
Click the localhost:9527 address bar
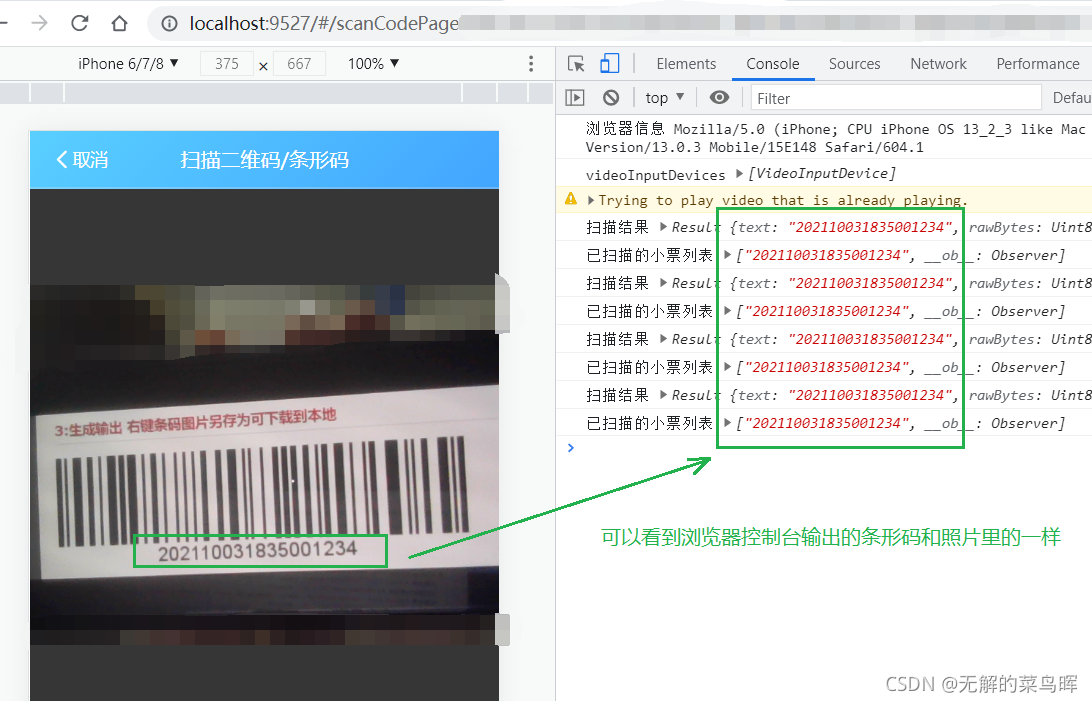(x=618, y=24)
